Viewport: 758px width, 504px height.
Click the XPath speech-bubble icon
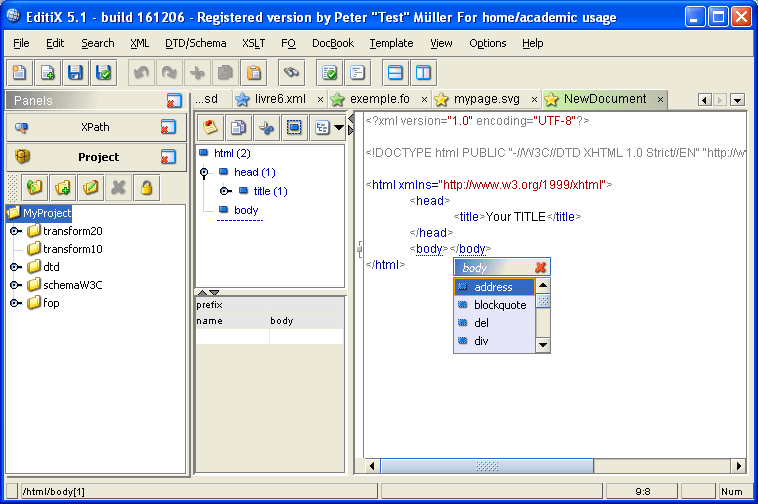21,128
